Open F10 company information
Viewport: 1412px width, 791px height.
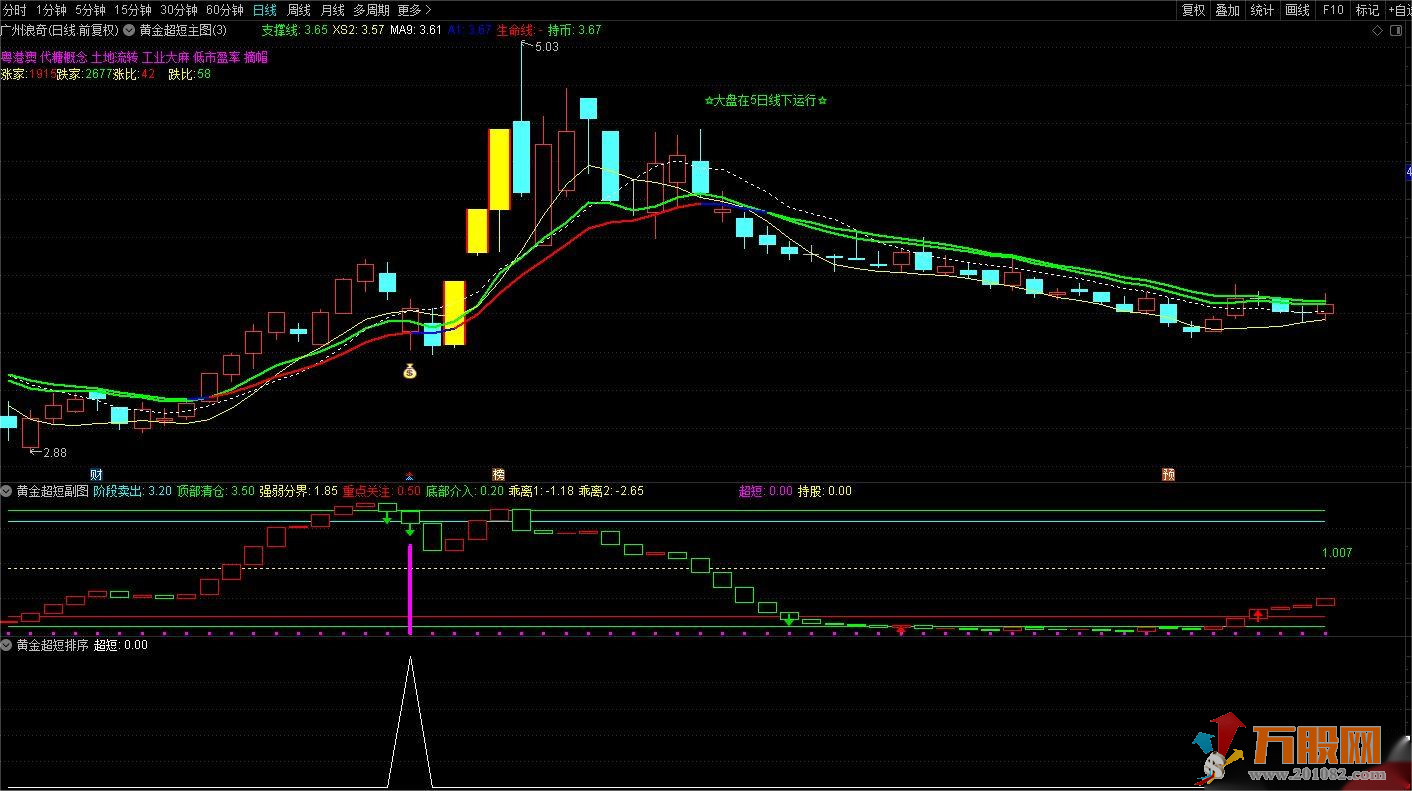tap(1333, 10)
